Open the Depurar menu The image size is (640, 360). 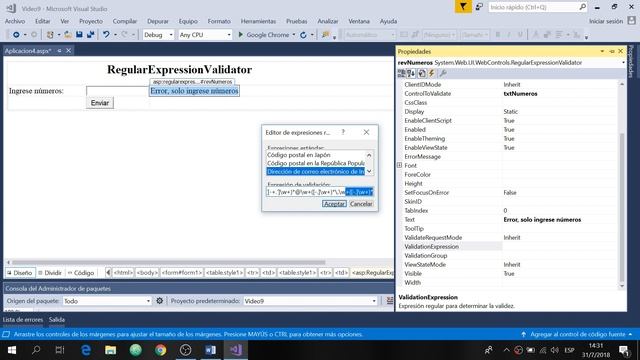tap(158, 21)
